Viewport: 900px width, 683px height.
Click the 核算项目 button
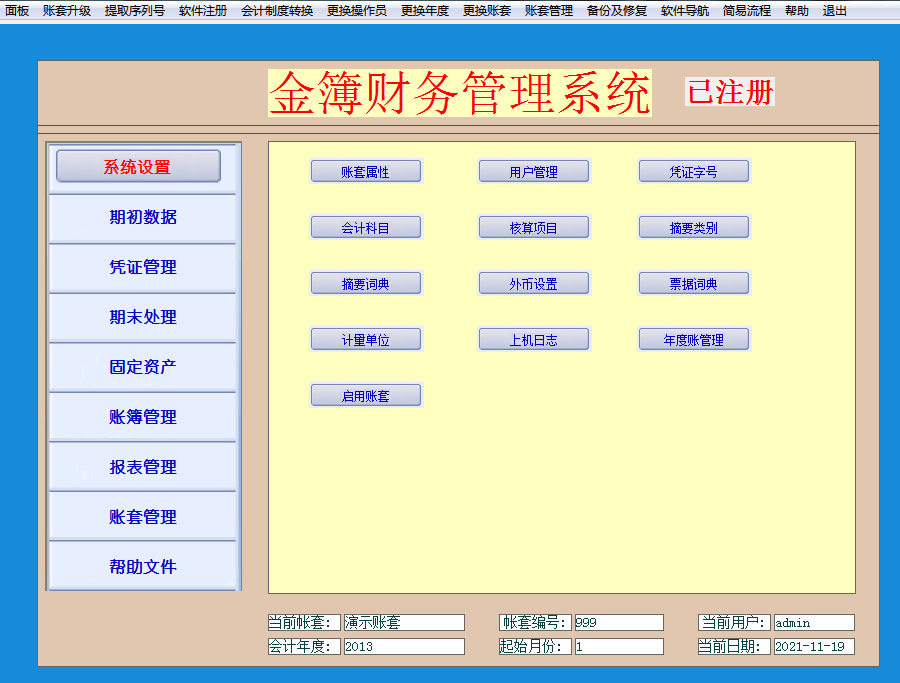click(534, 227)
